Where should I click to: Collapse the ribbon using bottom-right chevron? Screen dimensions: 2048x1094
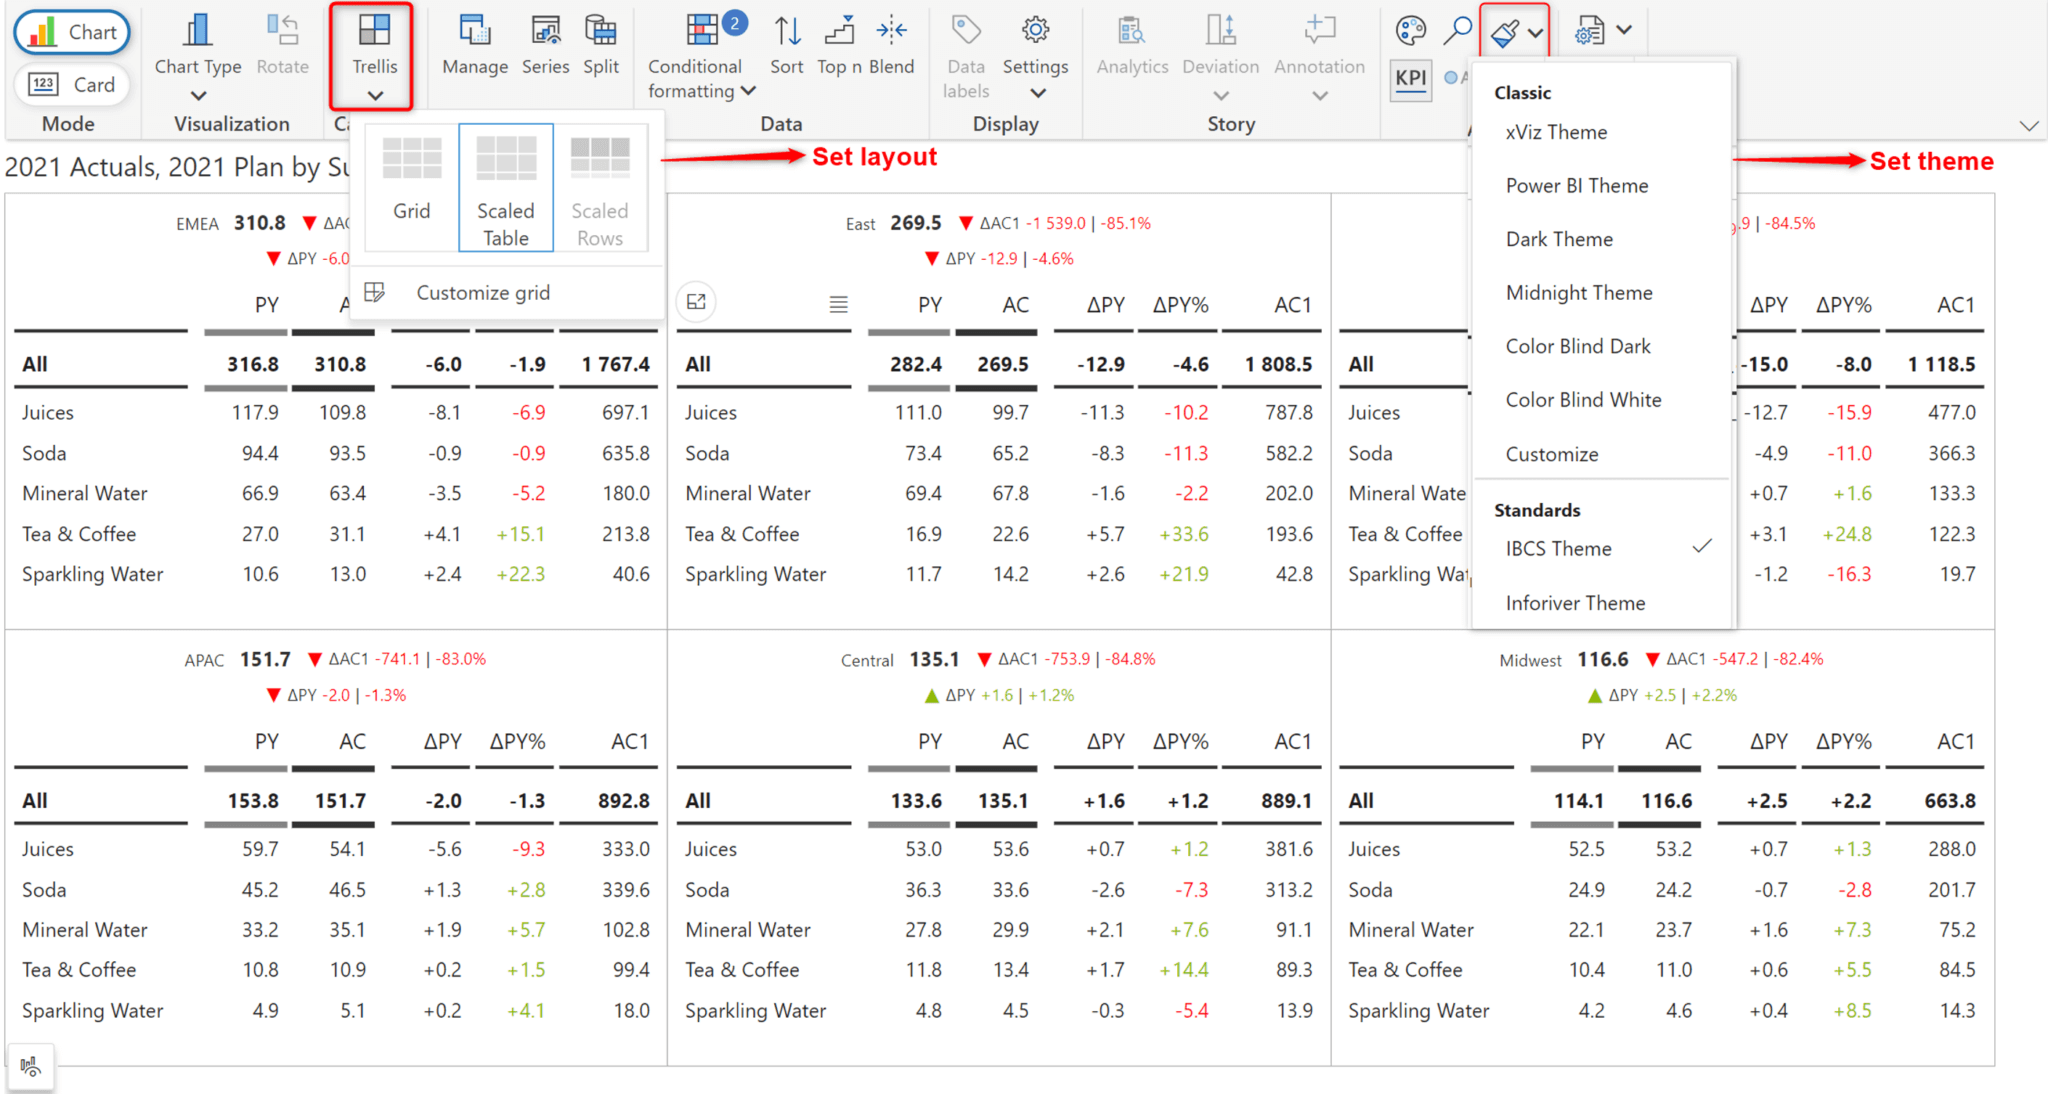(2029, 126)
